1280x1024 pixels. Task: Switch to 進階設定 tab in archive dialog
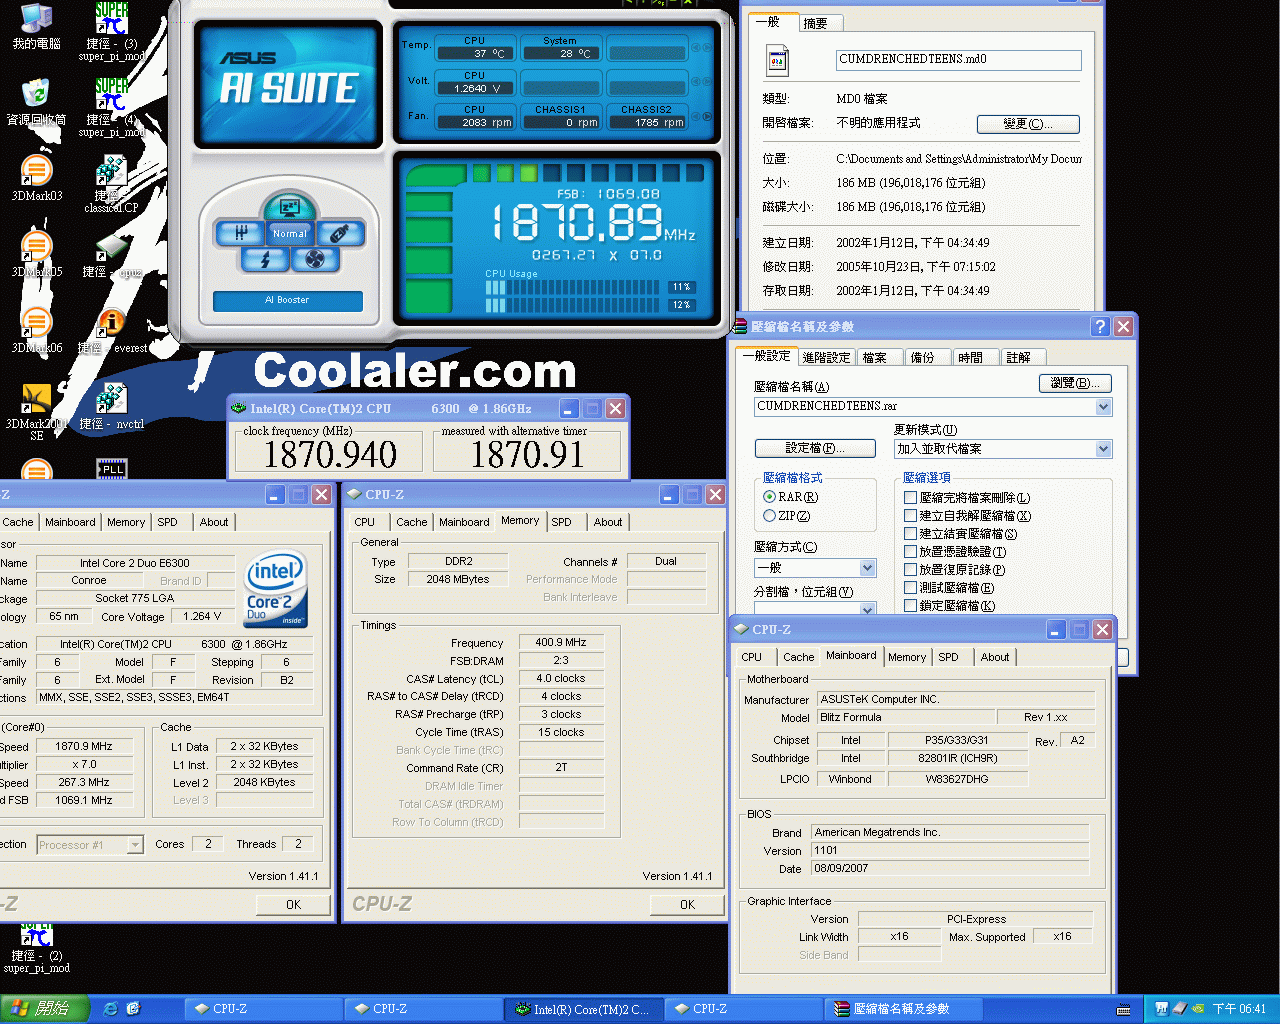826,357
